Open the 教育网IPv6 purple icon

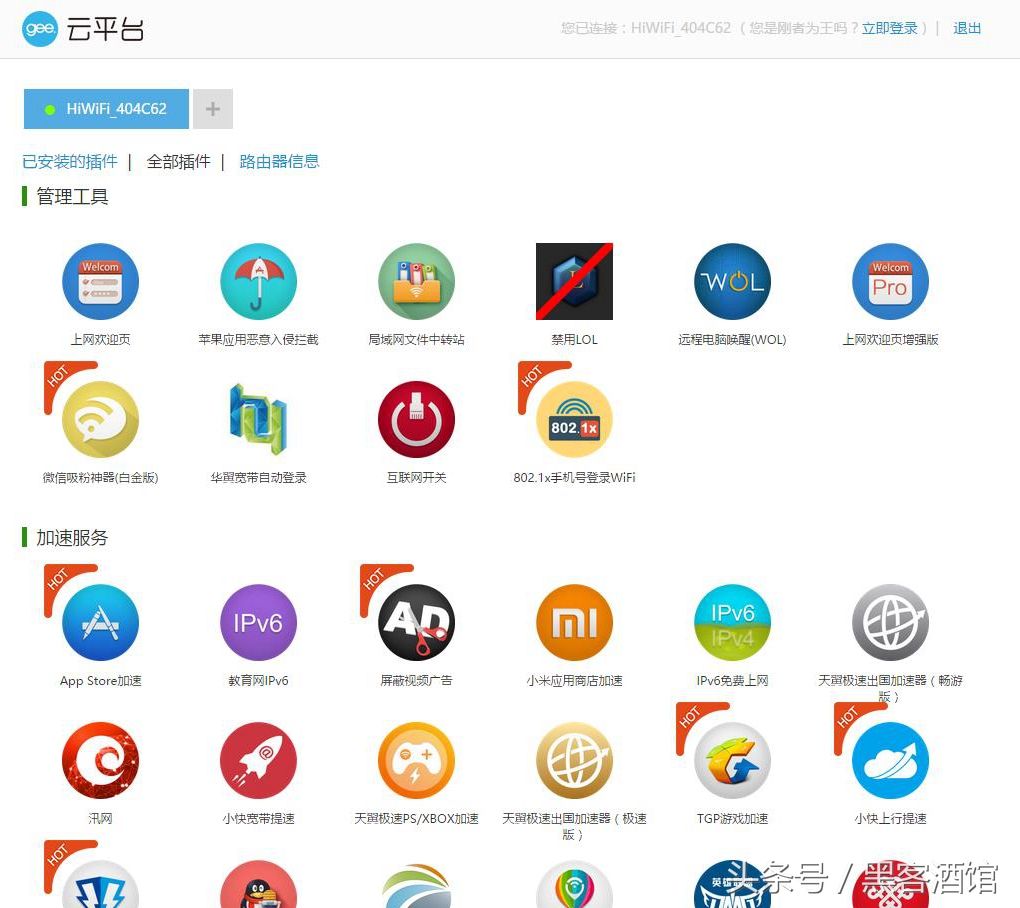258,622
